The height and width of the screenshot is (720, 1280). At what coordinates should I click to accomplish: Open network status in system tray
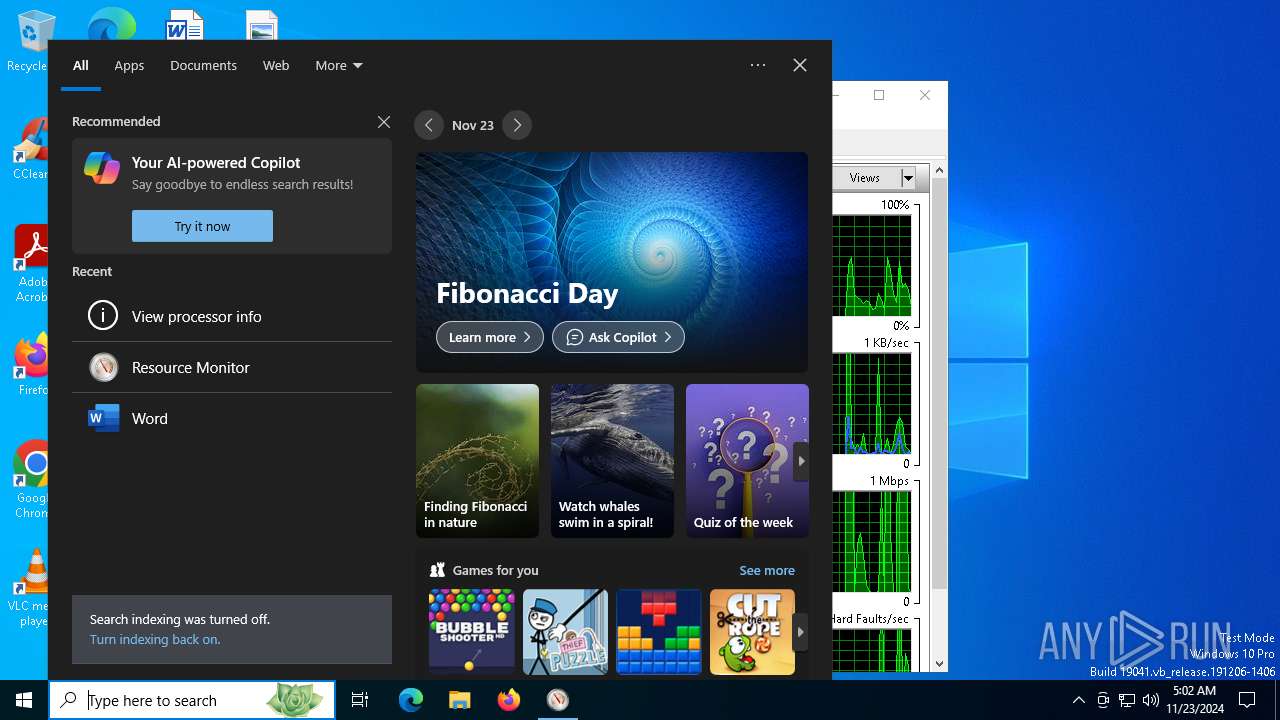[1127, 700]
